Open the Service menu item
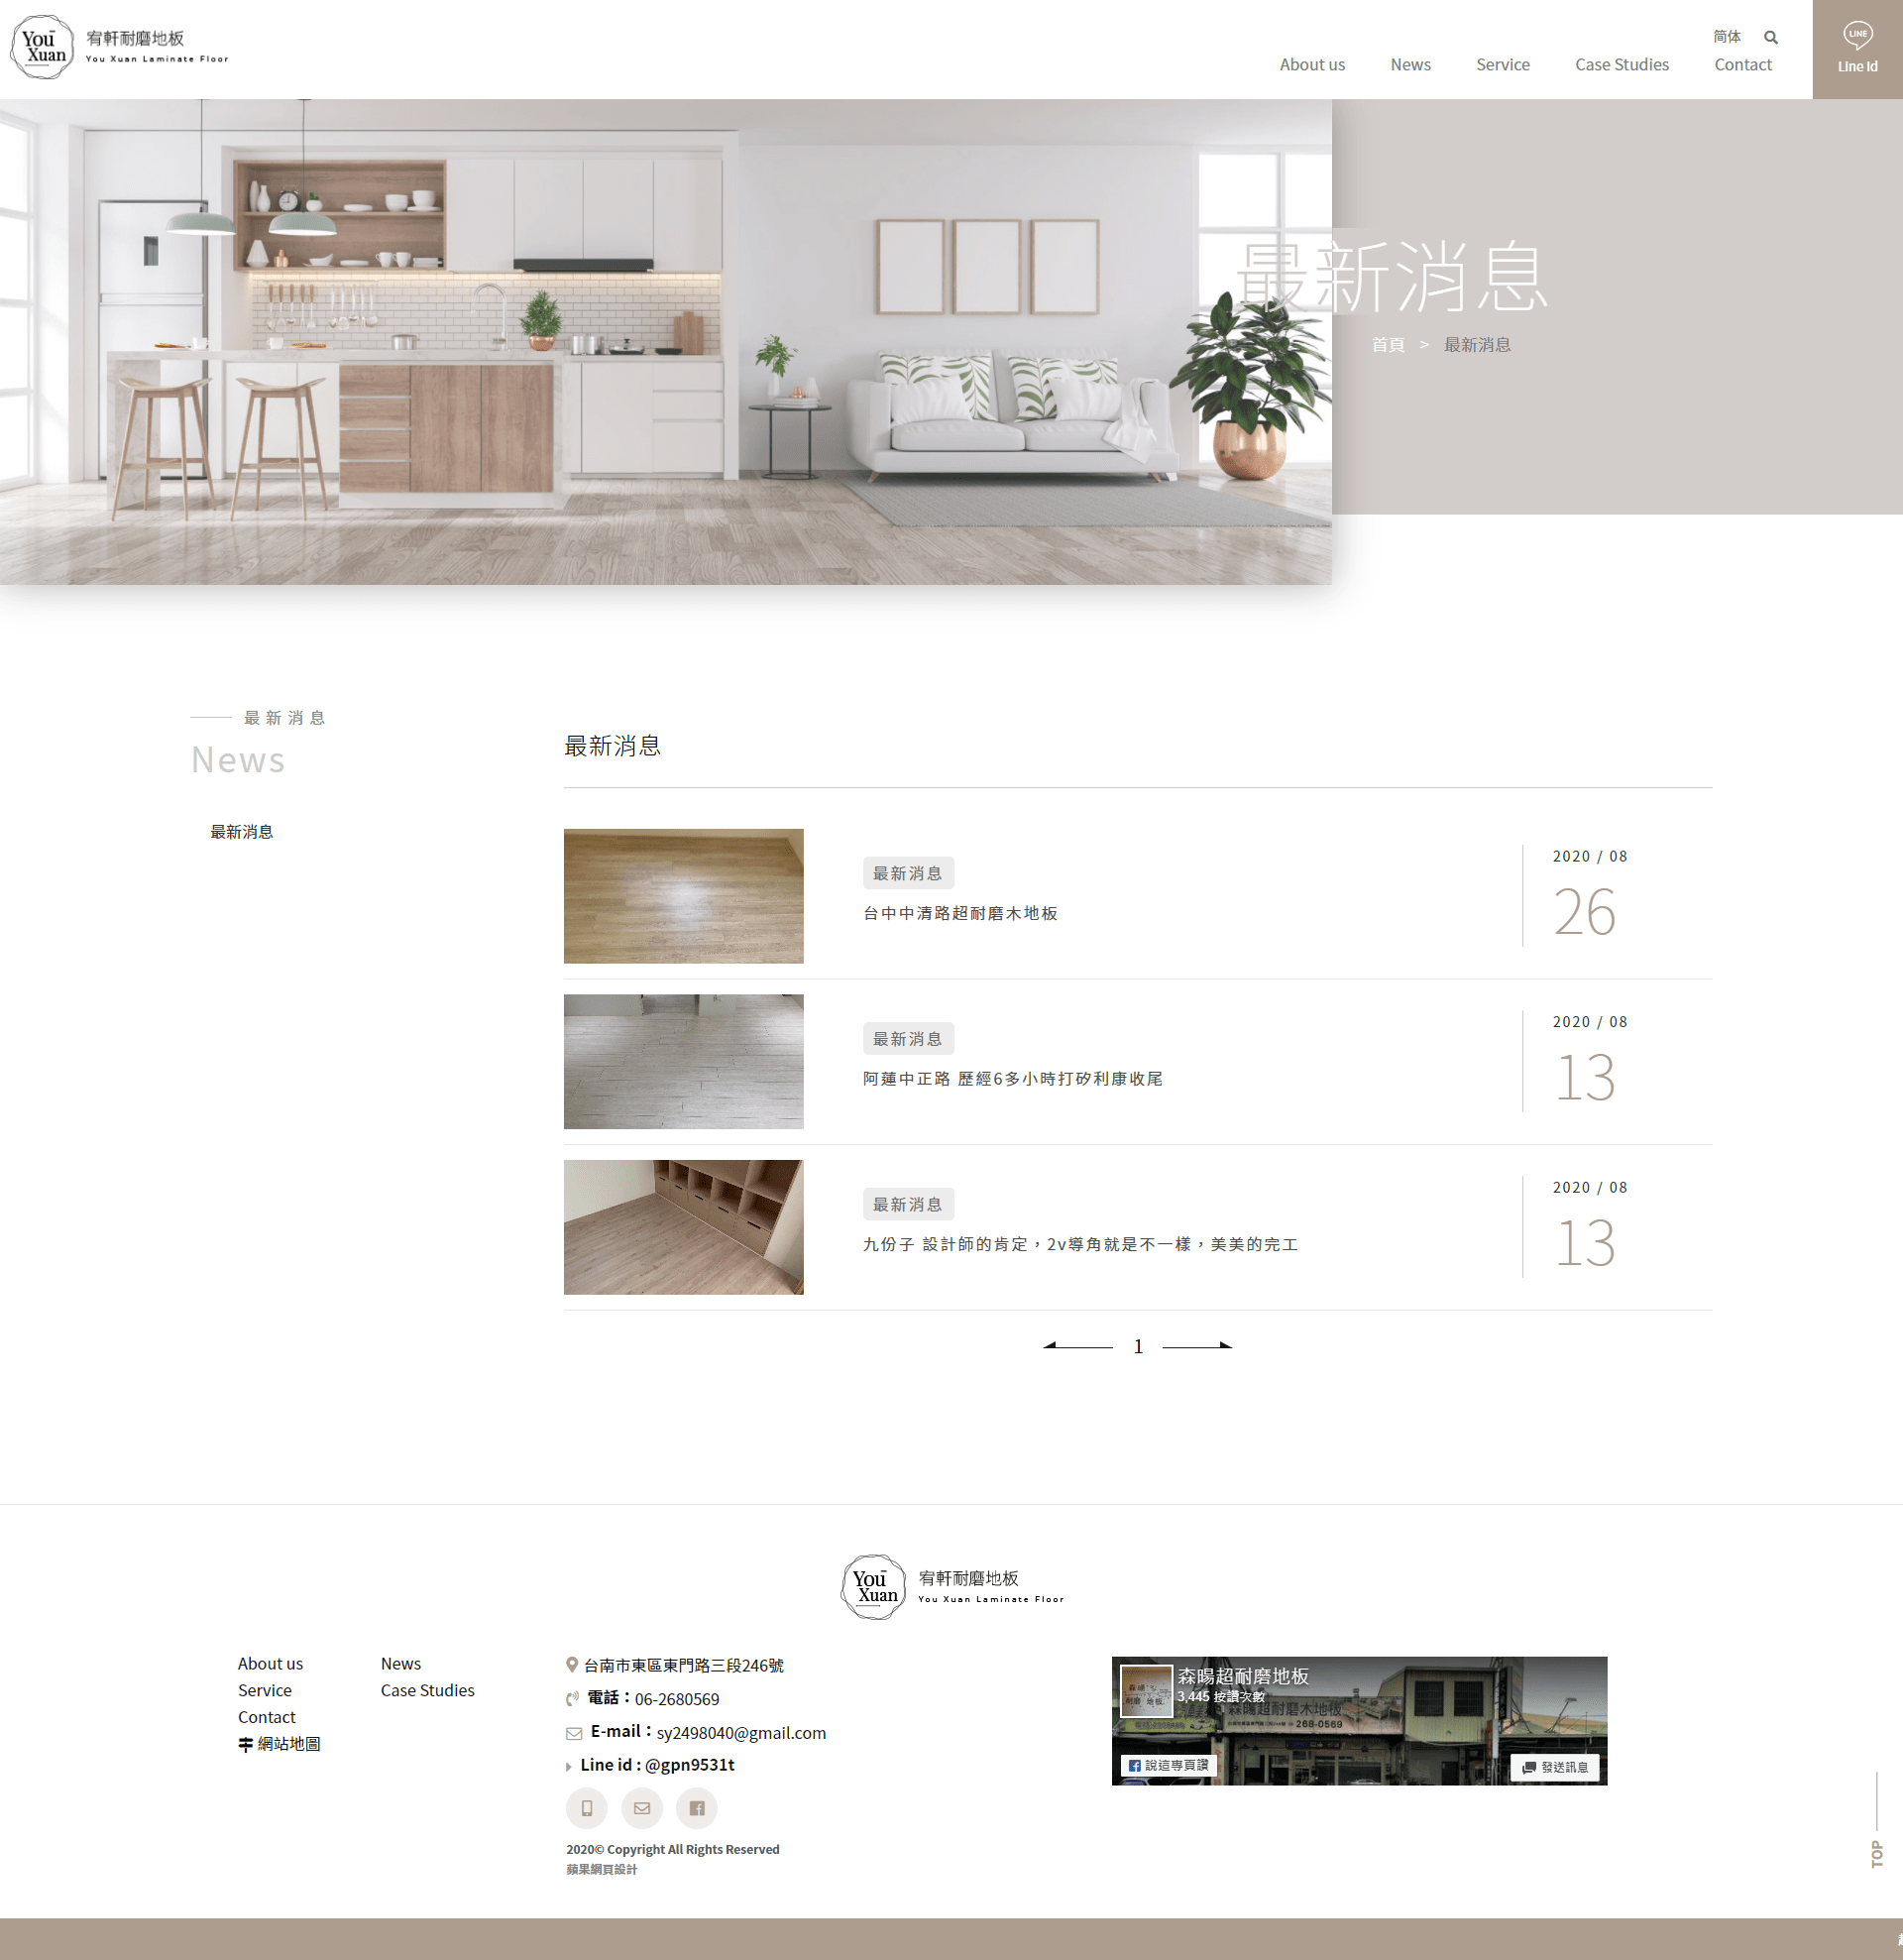This screenshot has height=1960, width=1903. coord(1502,65)
